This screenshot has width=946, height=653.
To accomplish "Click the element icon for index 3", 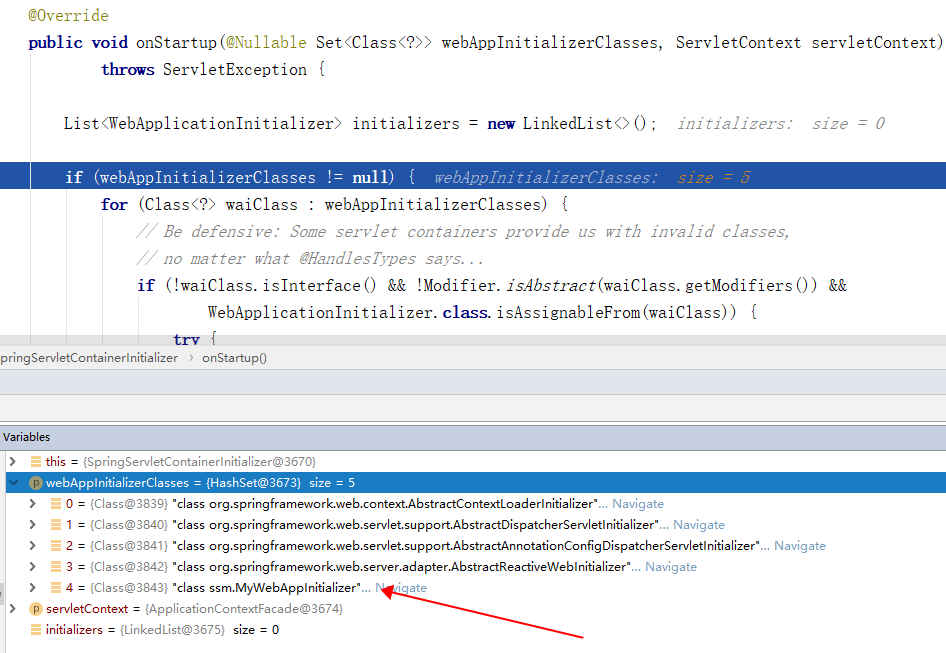I will (56, 567).
